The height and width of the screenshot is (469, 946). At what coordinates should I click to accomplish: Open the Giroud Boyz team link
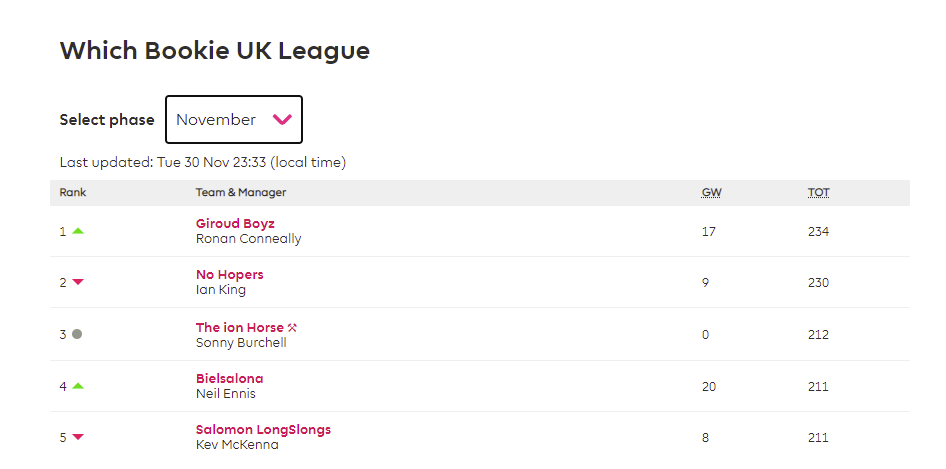pyautogui.click(x=235, y=223)
